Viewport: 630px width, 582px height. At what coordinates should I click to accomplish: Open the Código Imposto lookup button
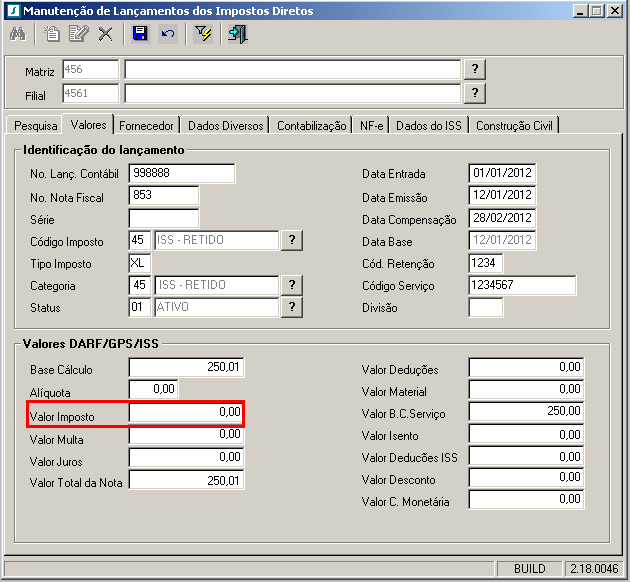[292, 240]
